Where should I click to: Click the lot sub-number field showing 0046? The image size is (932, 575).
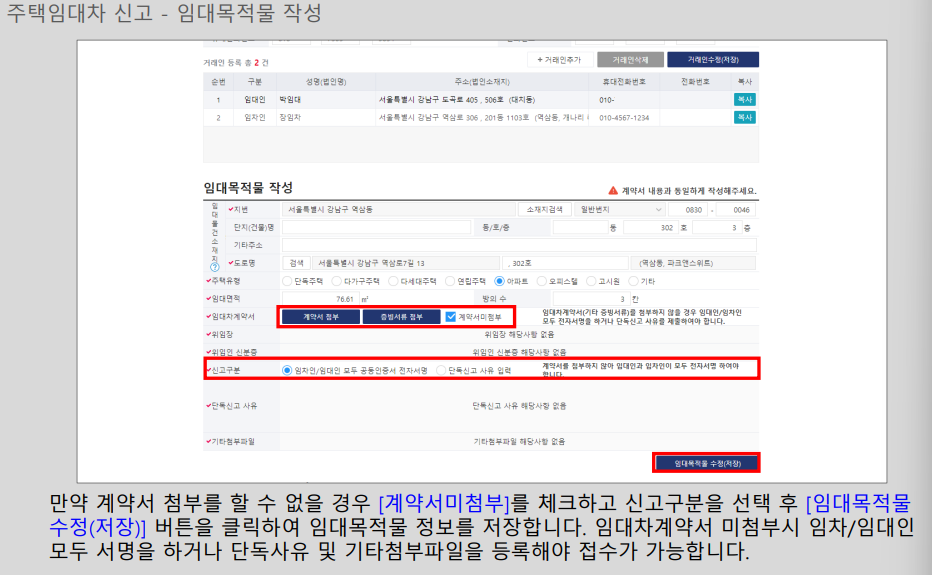coord(736,209)
